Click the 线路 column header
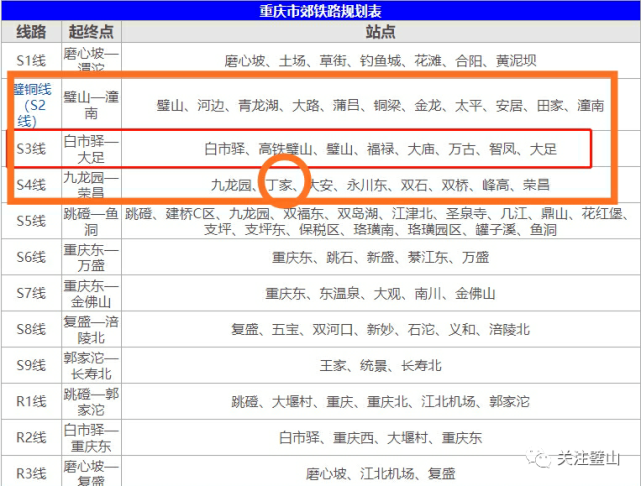The image size is (641, 486). pos(31,31)
